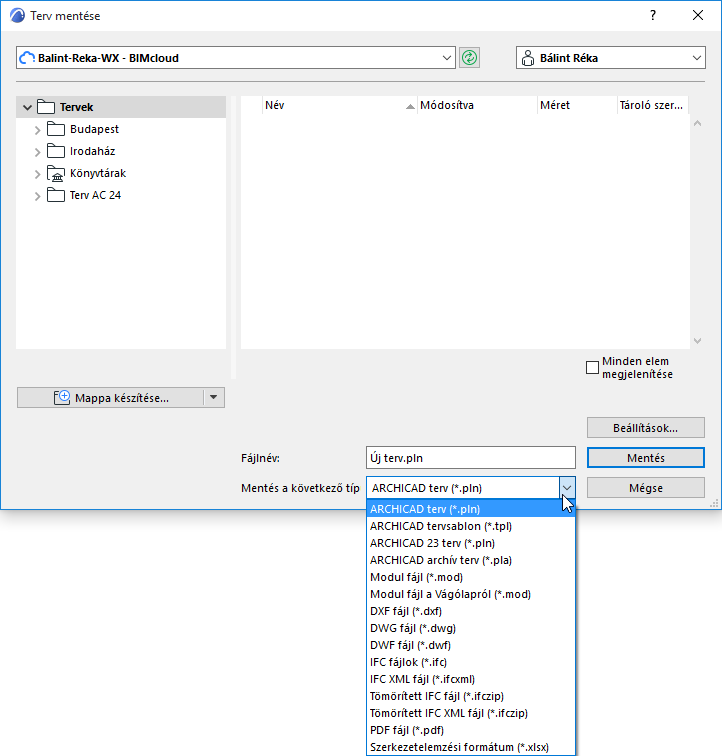Open the Balint-Reka-WX BIMcloud server dropdown

447,58
